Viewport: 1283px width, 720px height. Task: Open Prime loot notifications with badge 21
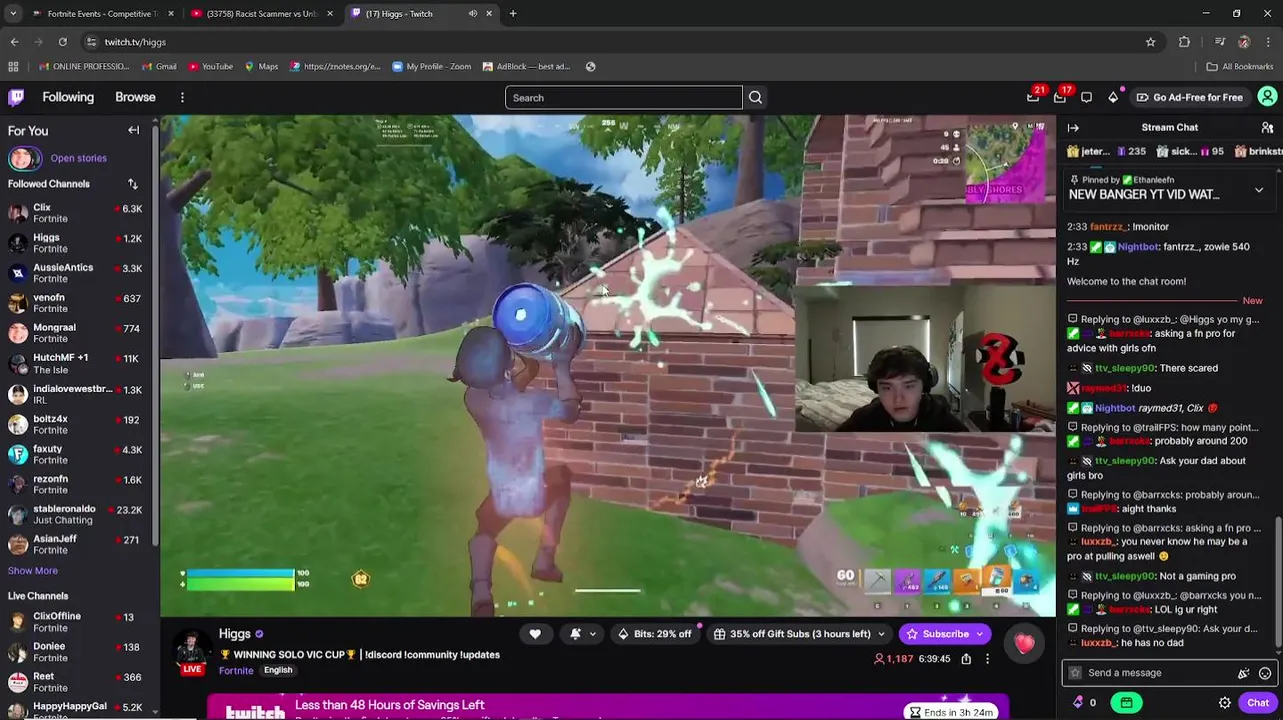tap(1033, 97)
